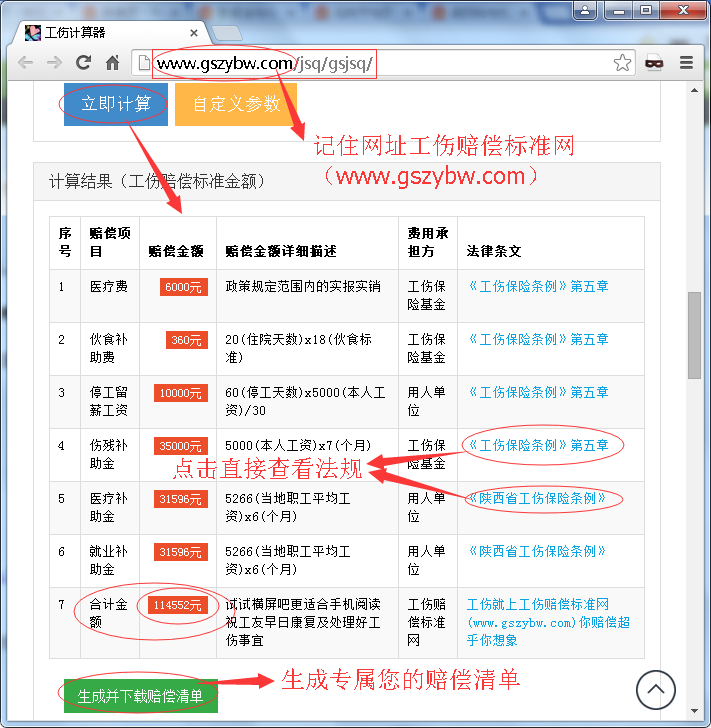Viewport: 711px width, 728px height.
Task: Click the browser back arrow
Action: point(25,63)
